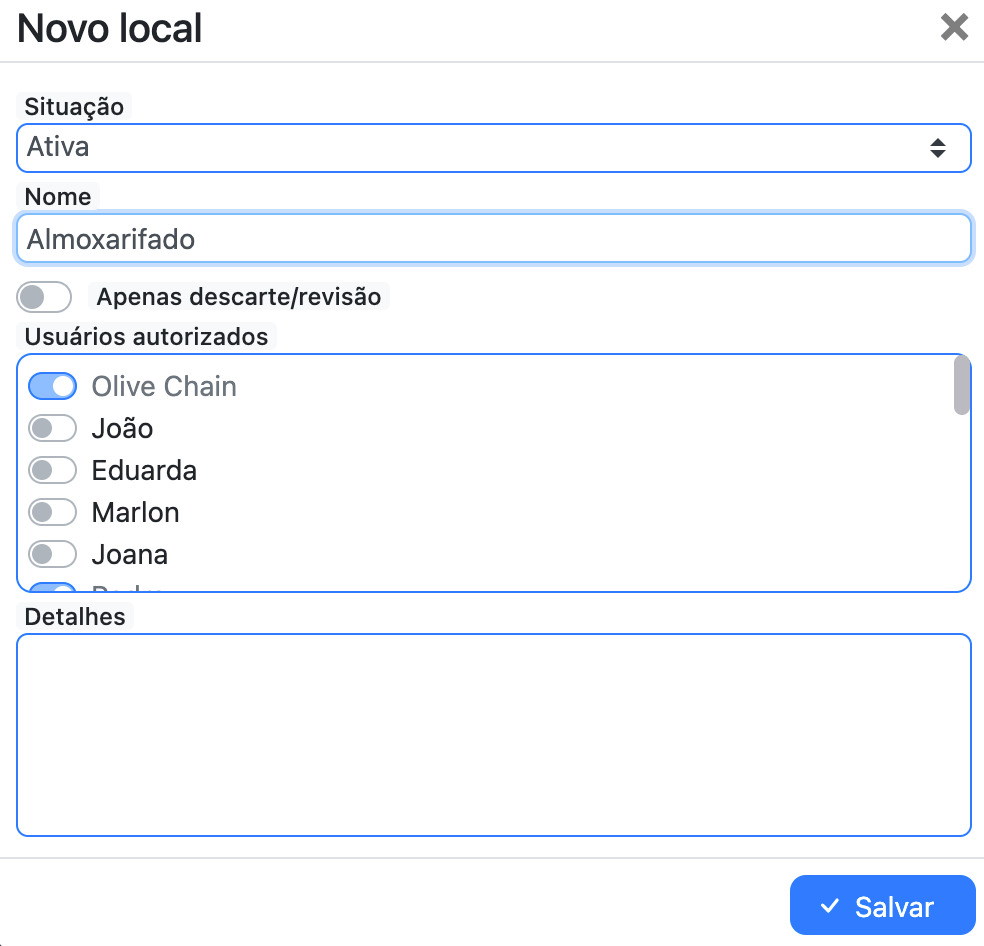Image resolution: width=984 pixels, height=946 pixels.
Task: Toggle the partially visible user at list bottom
Action: [52, 588]
